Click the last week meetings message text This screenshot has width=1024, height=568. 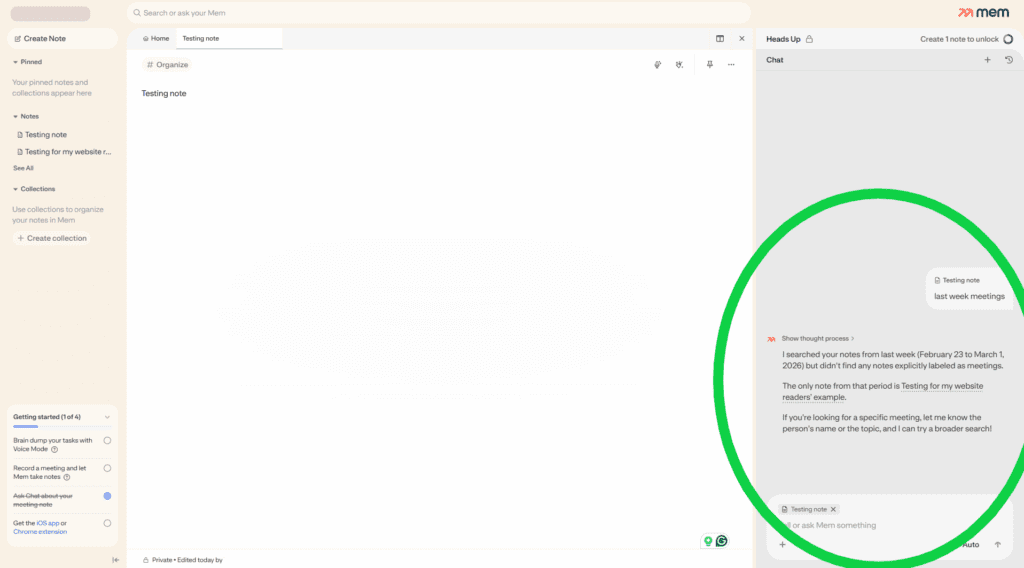(x=969, y=296)
